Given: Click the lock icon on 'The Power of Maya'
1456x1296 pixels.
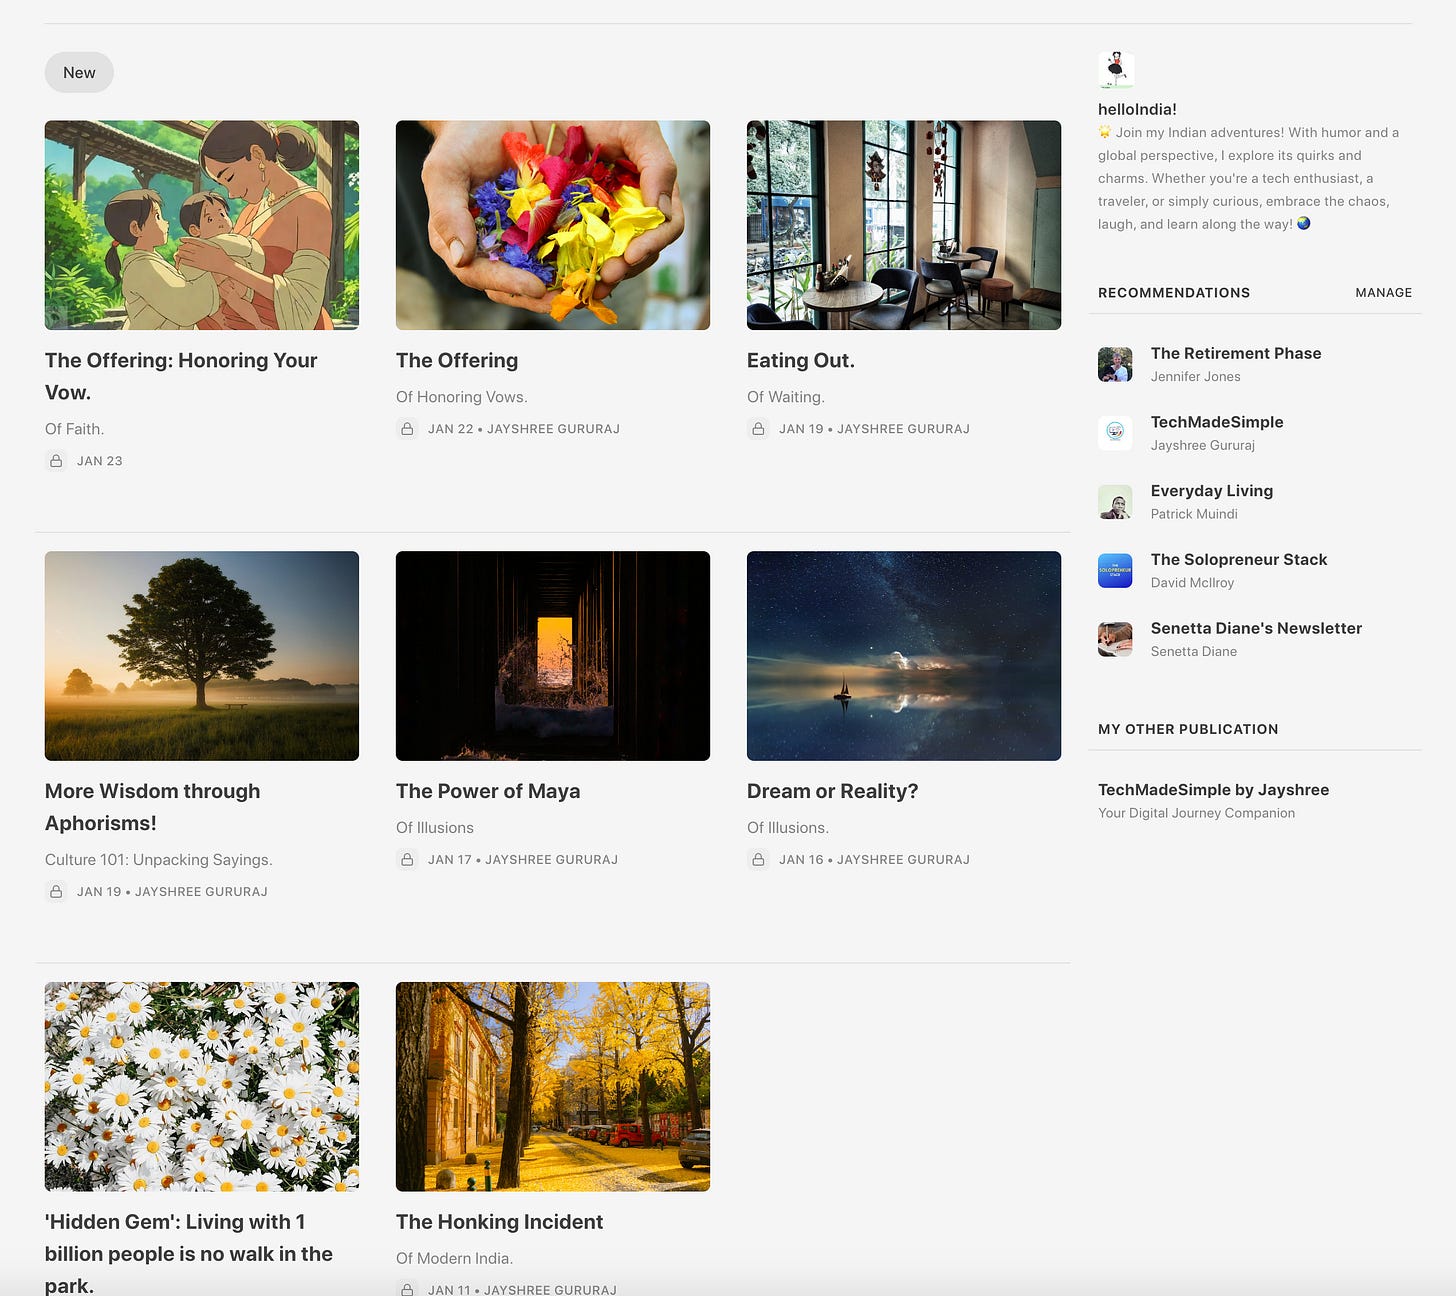Looking at the screenshot, I should (407, 858).
